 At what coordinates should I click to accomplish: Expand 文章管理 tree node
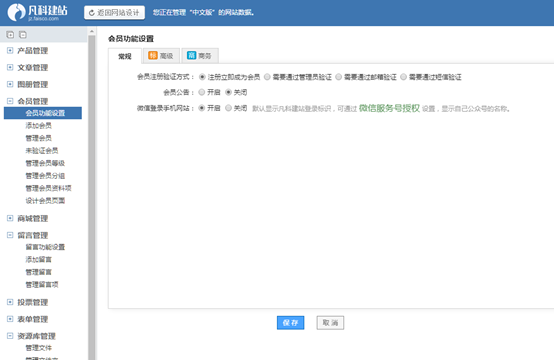(10, 67)
